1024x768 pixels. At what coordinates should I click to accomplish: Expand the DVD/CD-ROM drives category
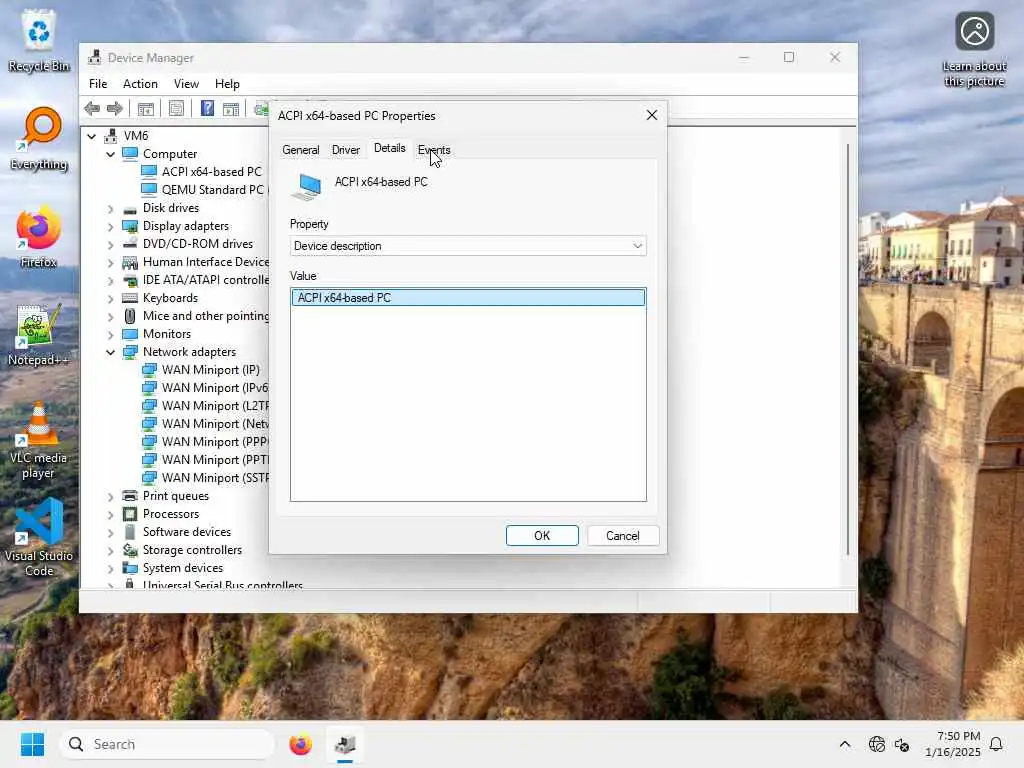point(110,244)
